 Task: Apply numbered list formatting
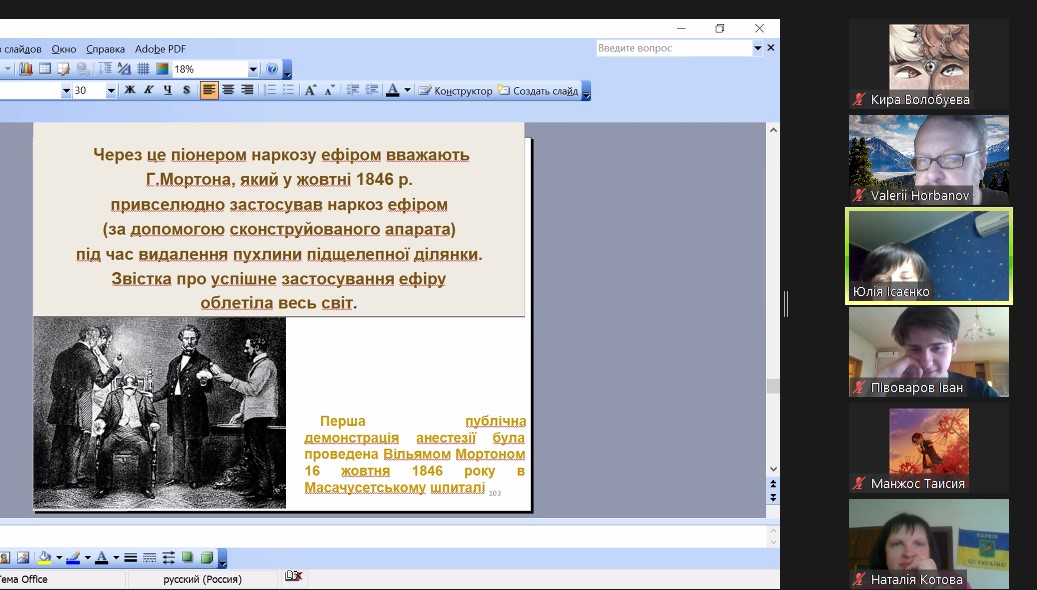tap(270, 90)
